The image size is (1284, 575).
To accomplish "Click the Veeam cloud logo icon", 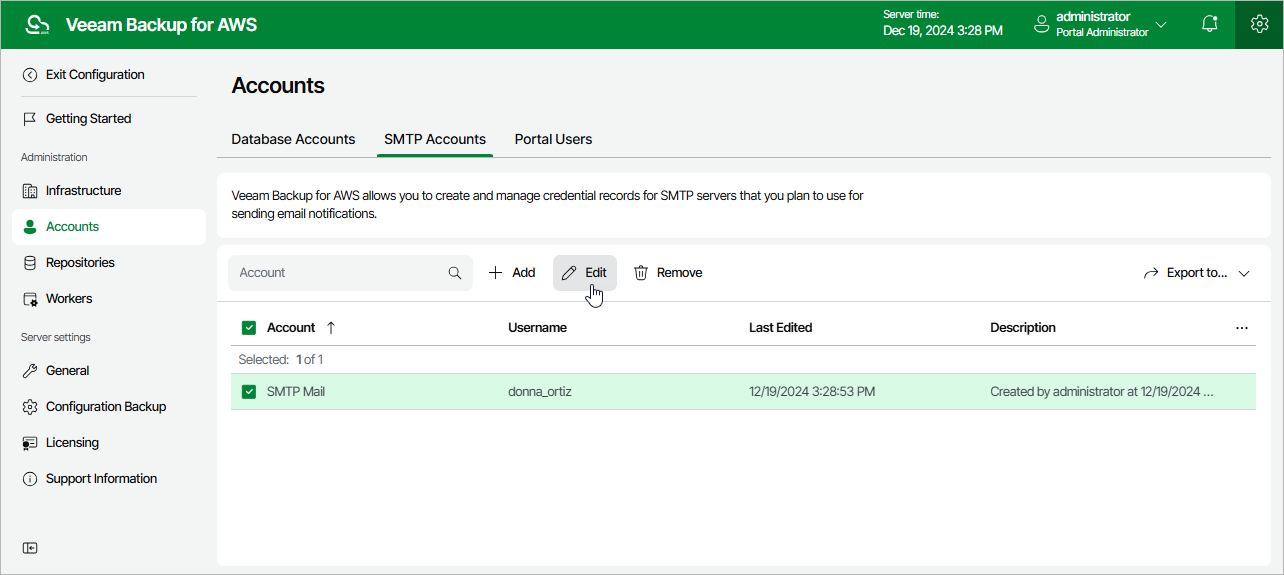I will [x=37, y=25].
